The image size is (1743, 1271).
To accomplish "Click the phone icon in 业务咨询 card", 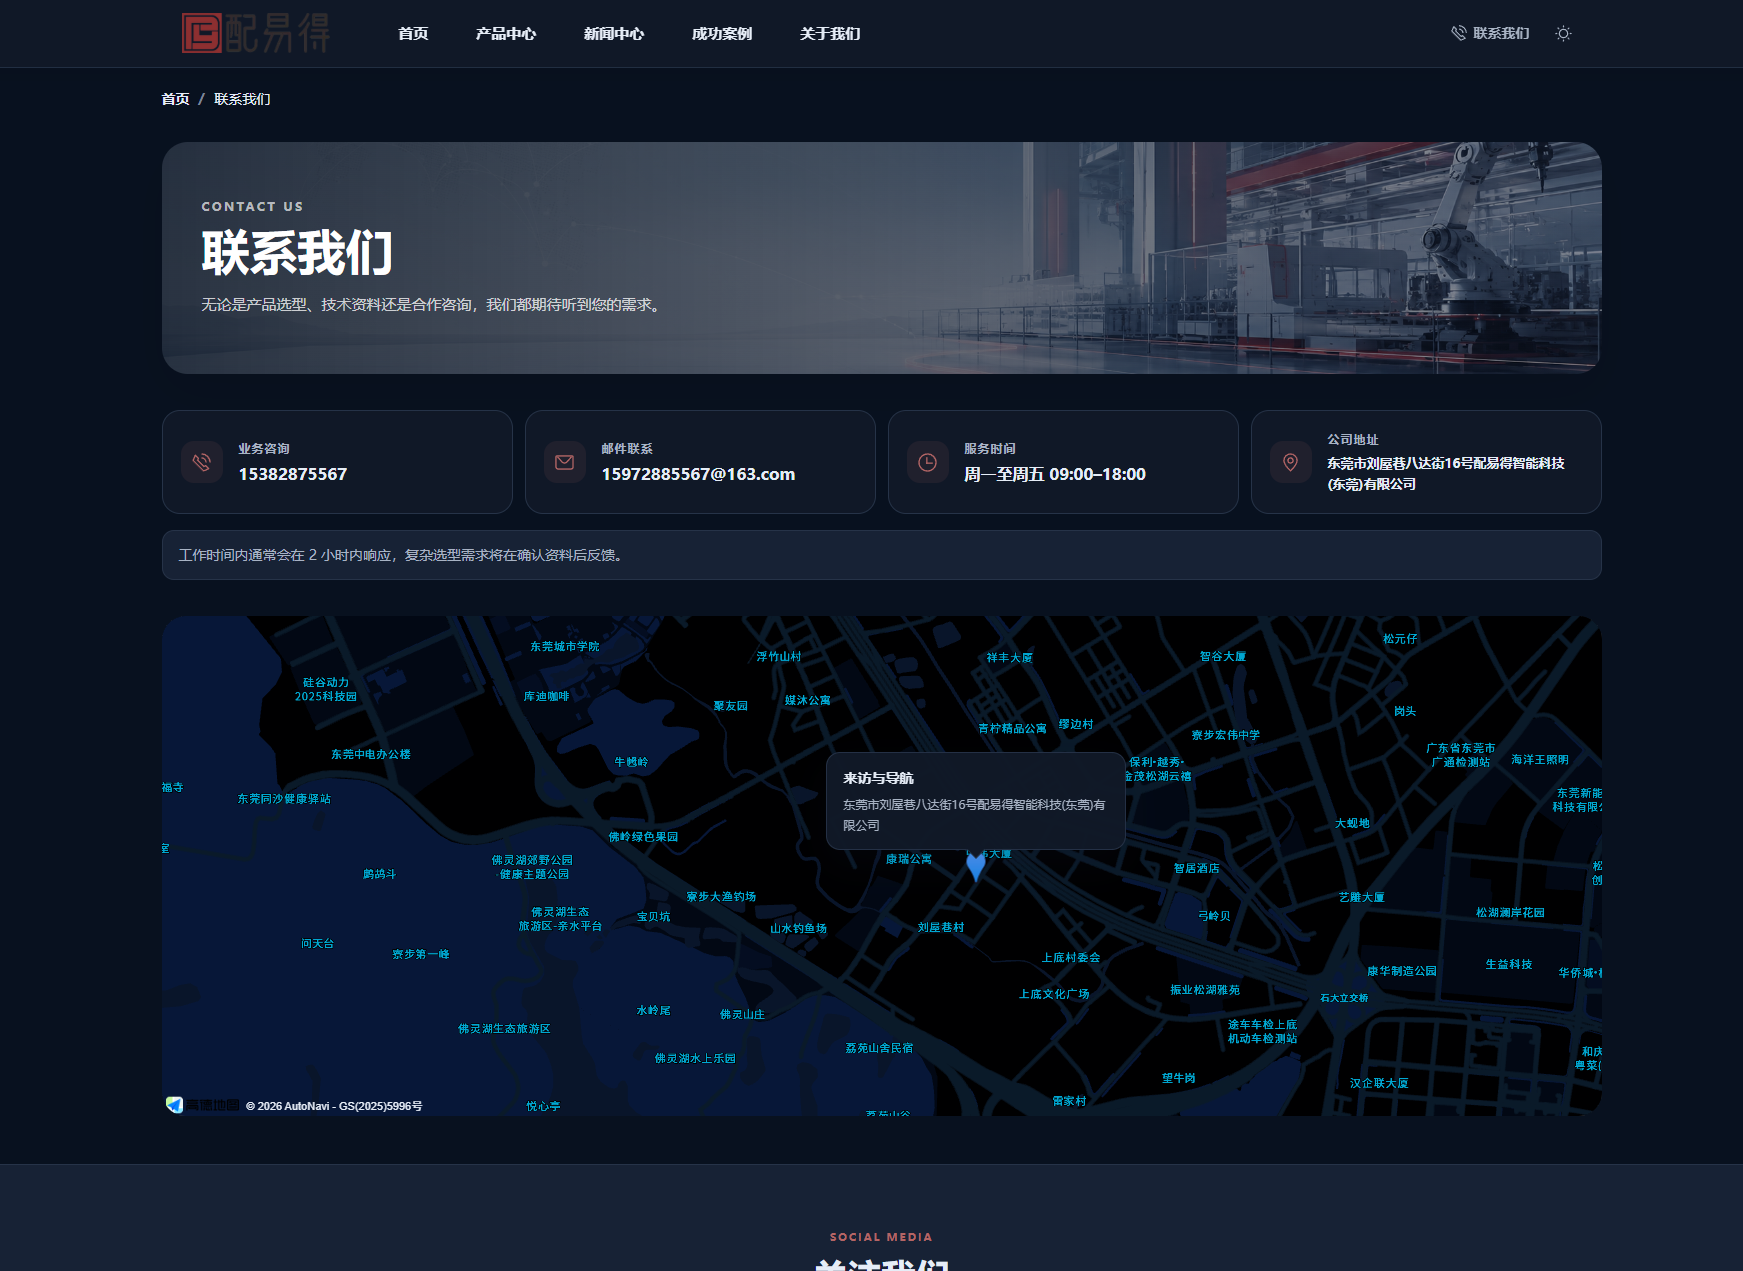I will coord(202,462).
